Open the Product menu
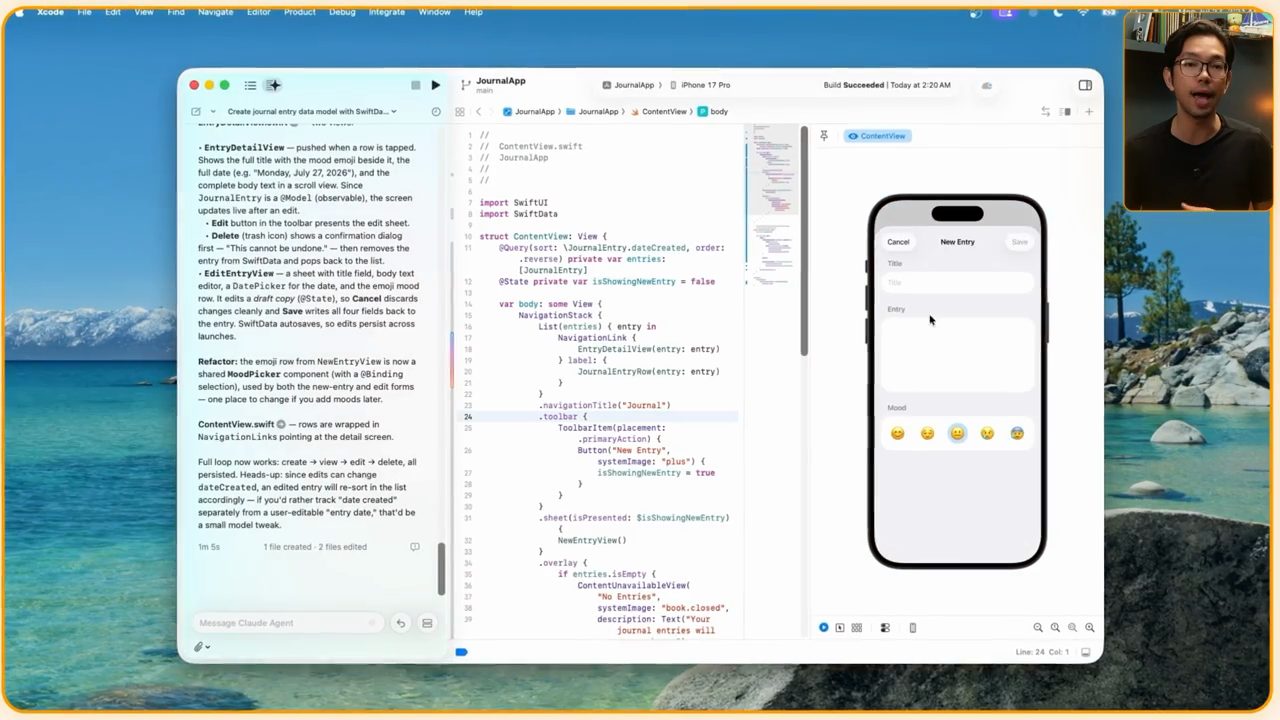This screenshot has width=1280, height=720. pos(299,12)
